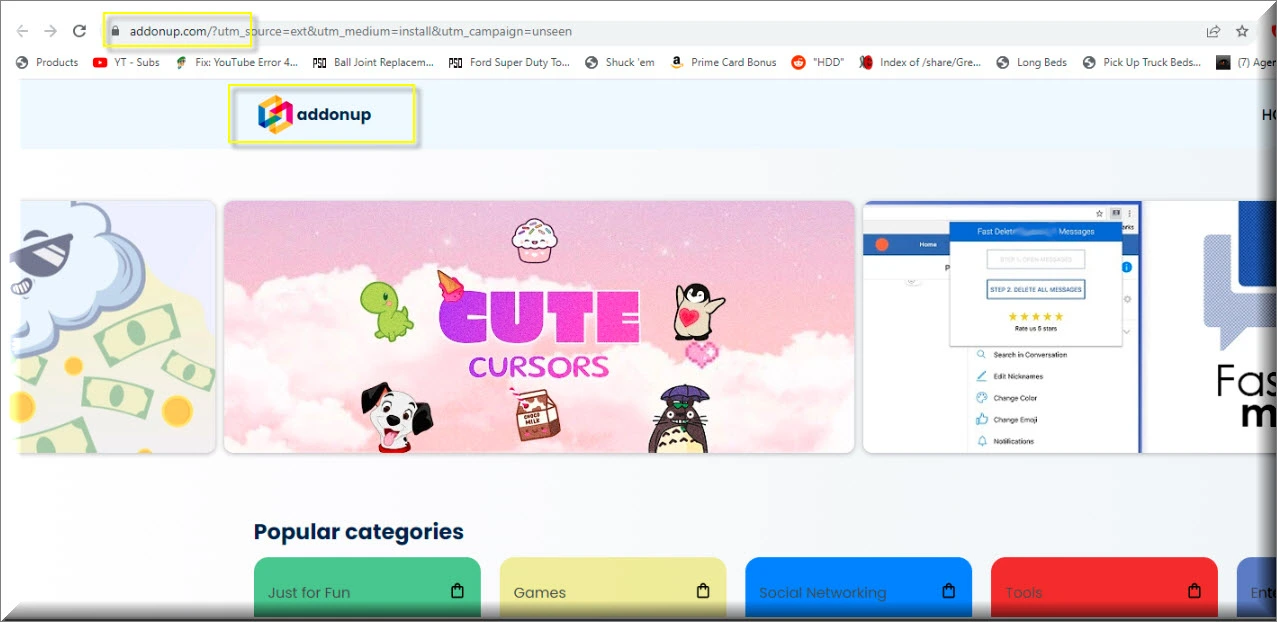
Task: Open the Shuck 'em bookmark
Action: (620, 62)
